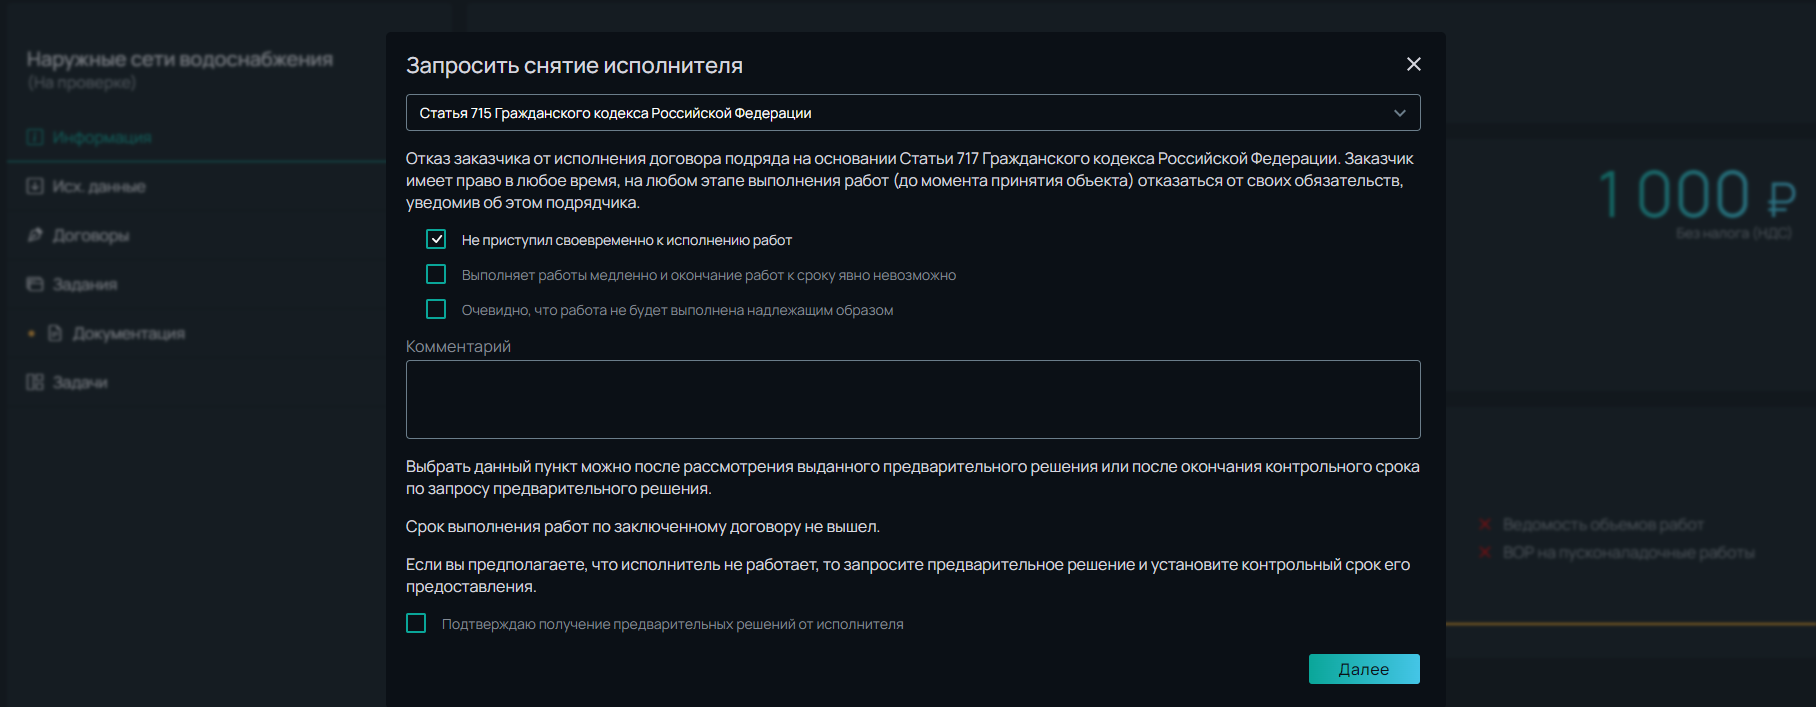Click 'ВОР на пусконаладочные работы' background item
The image size is (1816, 707).
click(x=1628, y=552)
